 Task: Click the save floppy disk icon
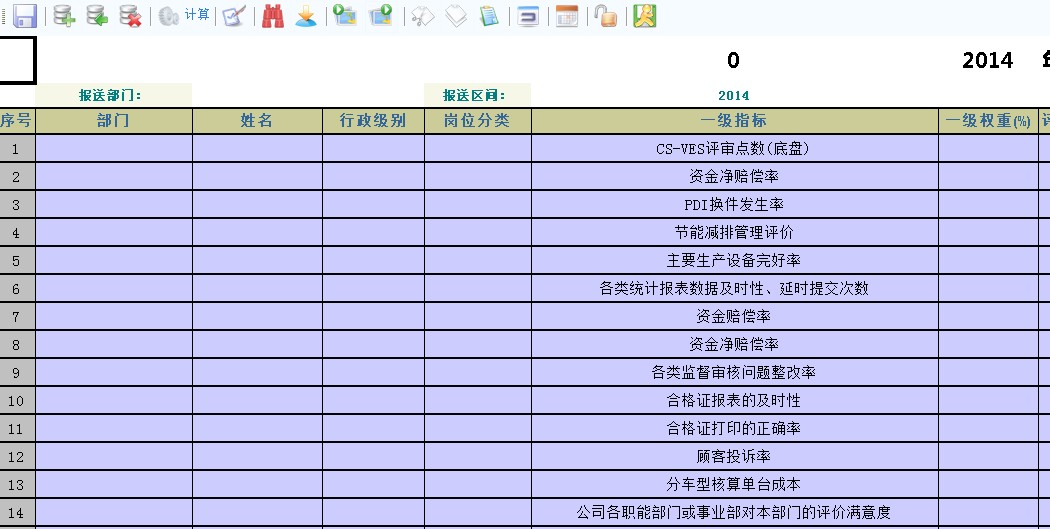point(24,16)
